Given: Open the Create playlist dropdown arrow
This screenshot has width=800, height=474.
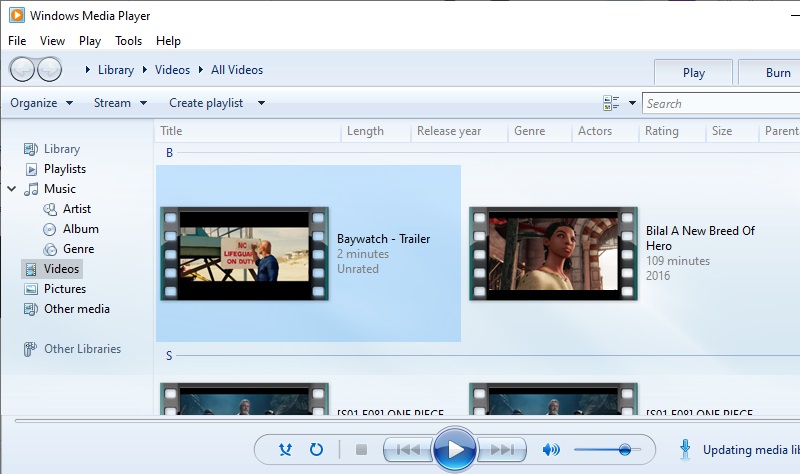Looking at the screenshot, I should (x=261, y=103).
